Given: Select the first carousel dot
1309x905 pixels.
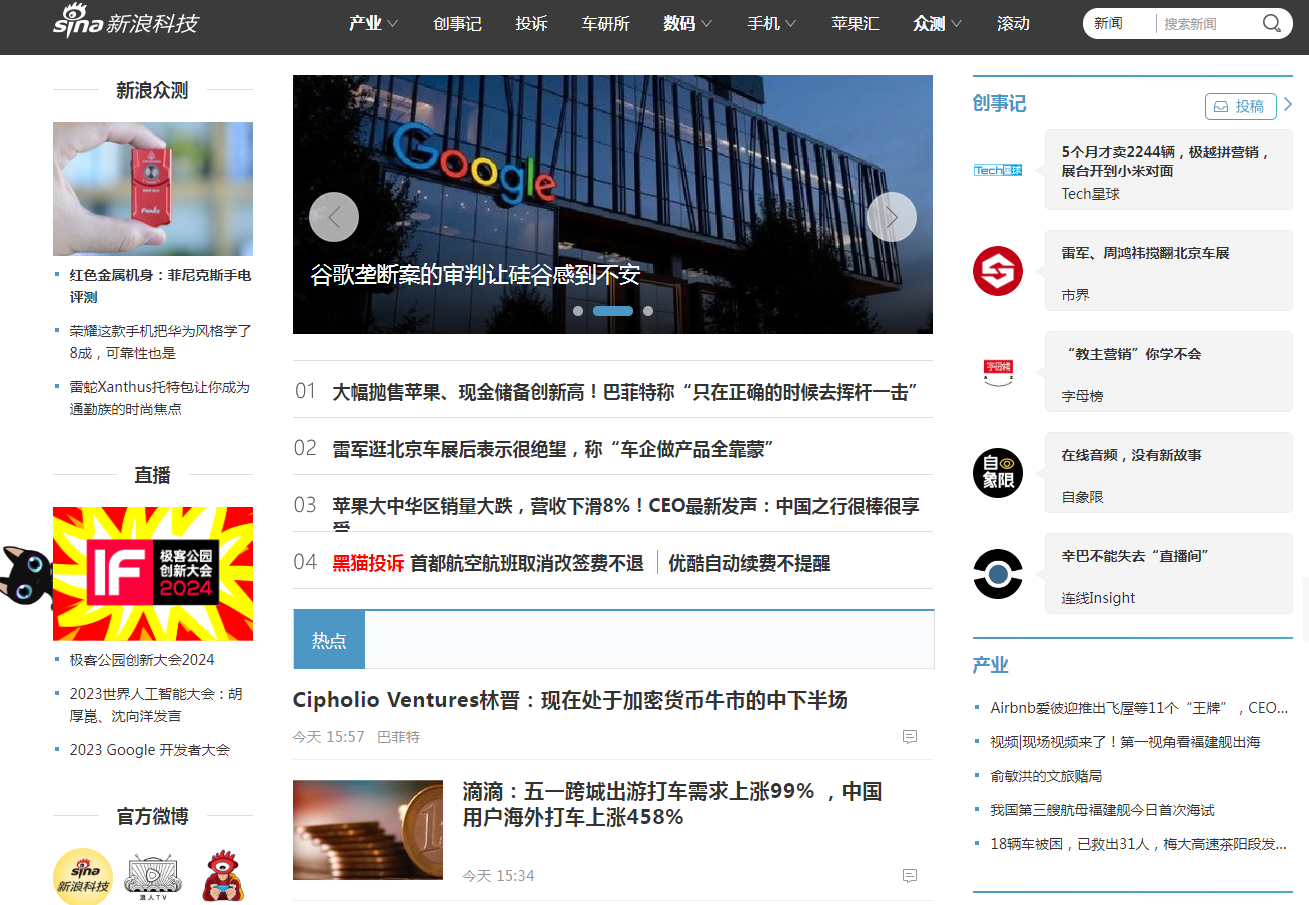Looking at the screenshot, I should 578,311.
